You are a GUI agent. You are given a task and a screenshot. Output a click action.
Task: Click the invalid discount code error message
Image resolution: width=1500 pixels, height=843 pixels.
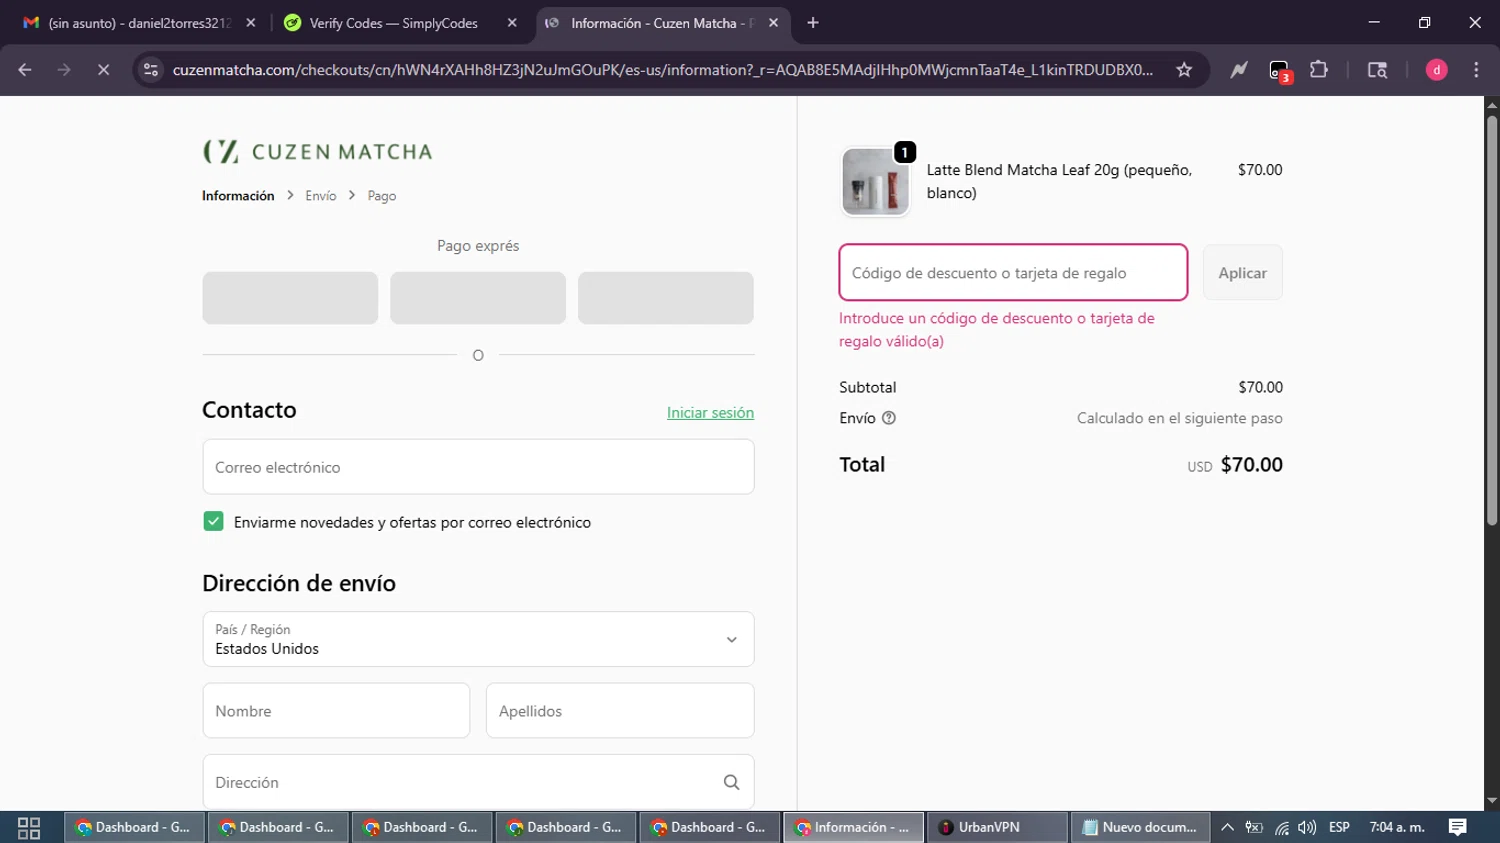[997, 330]
